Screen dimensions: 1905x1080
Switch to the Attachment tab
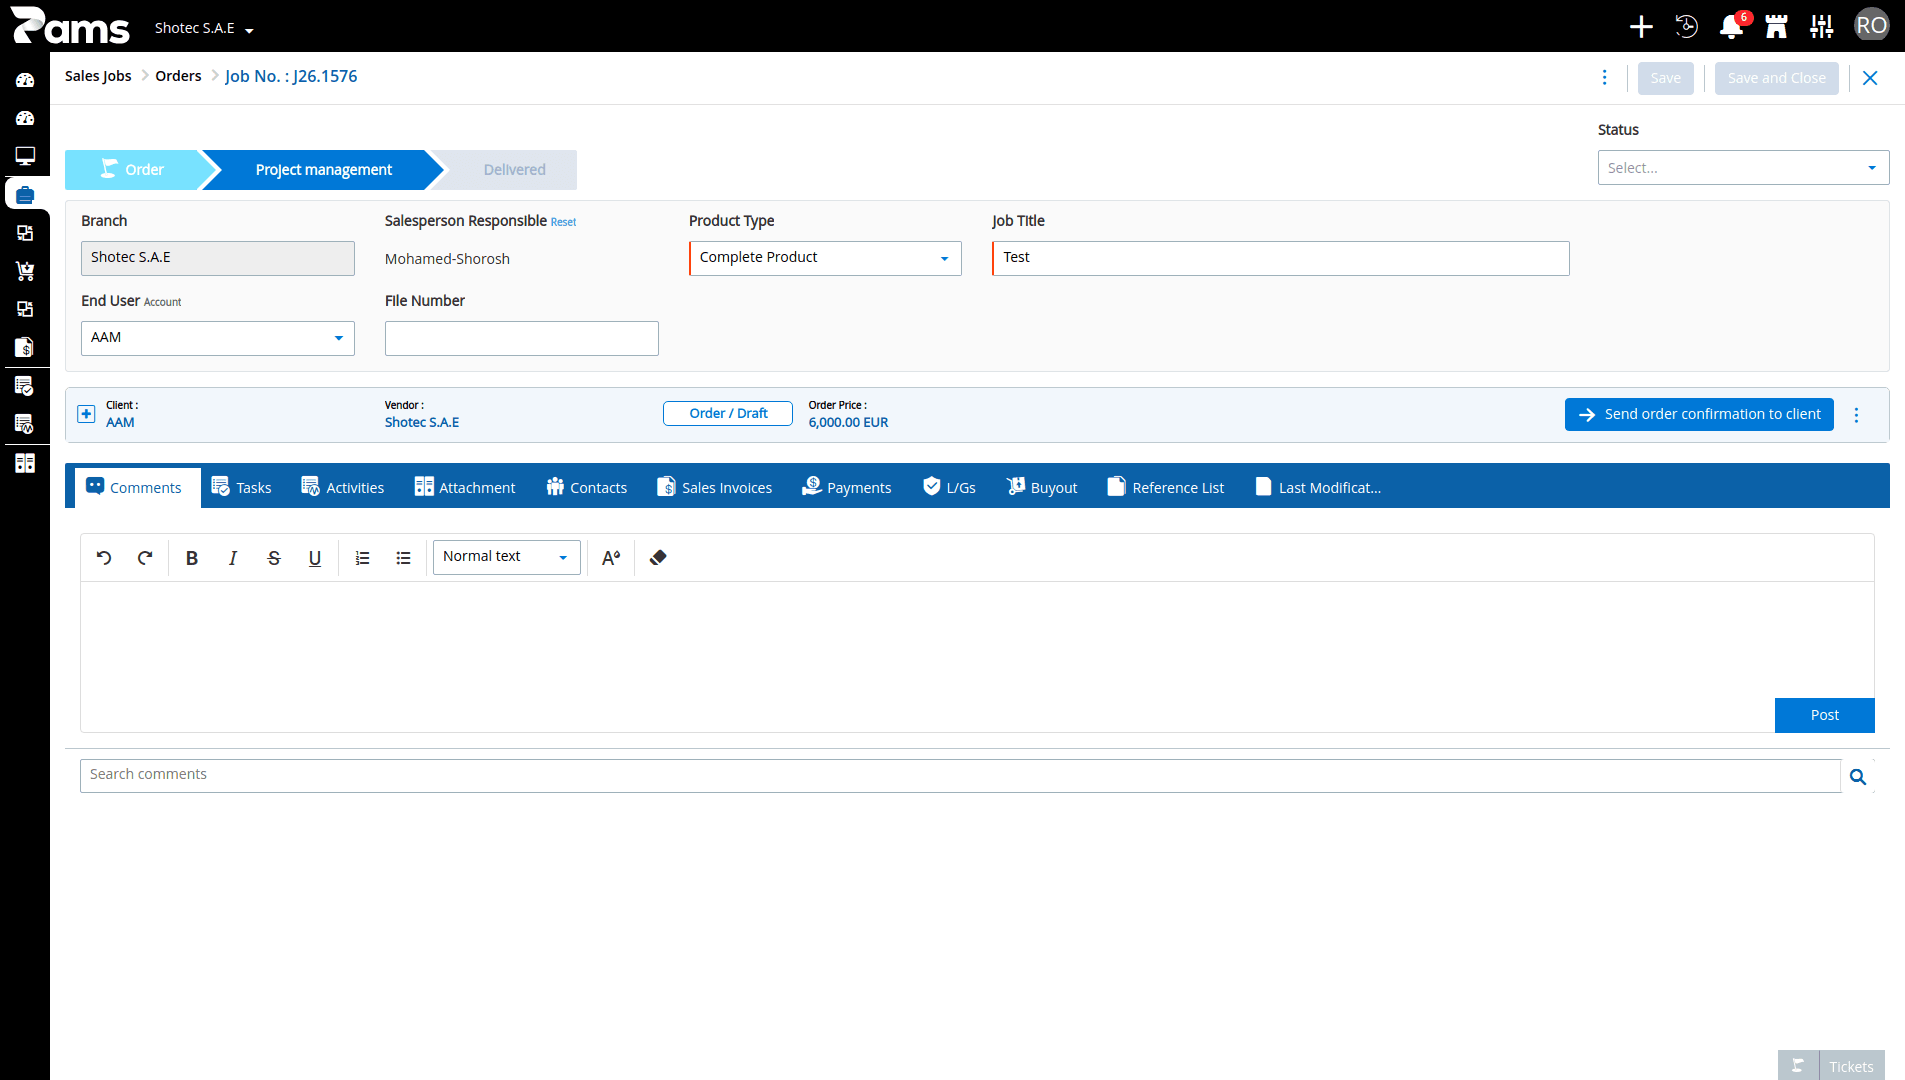(465, 488)
